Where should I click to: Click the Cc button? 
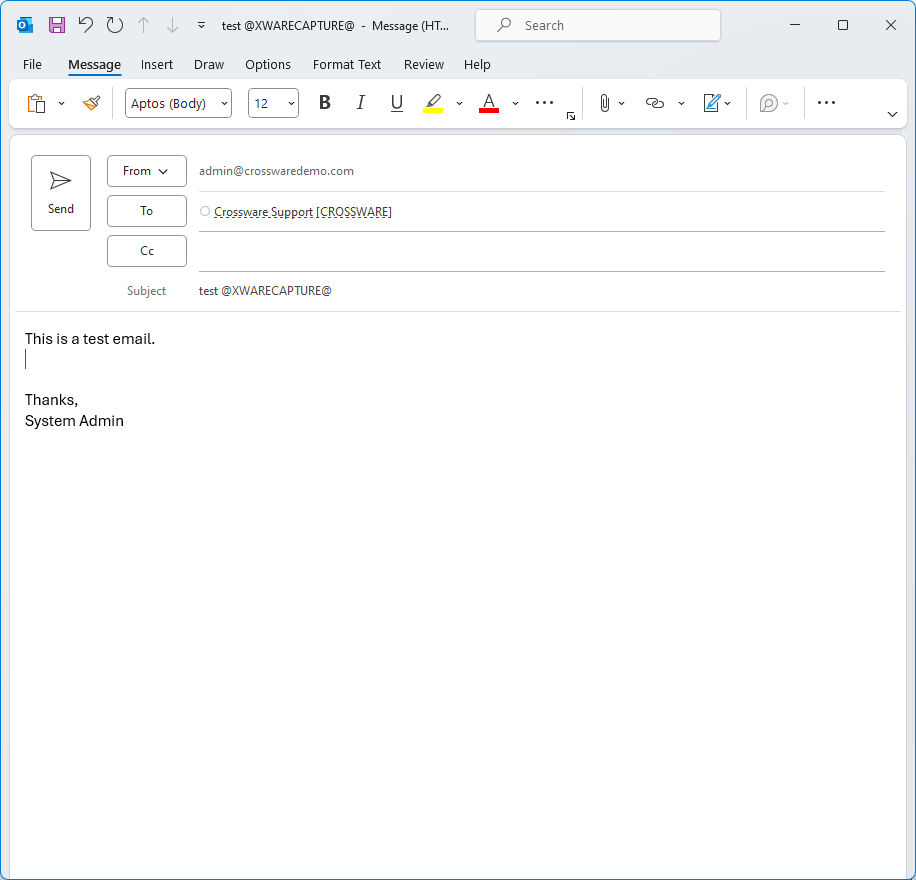click(146, 251)
